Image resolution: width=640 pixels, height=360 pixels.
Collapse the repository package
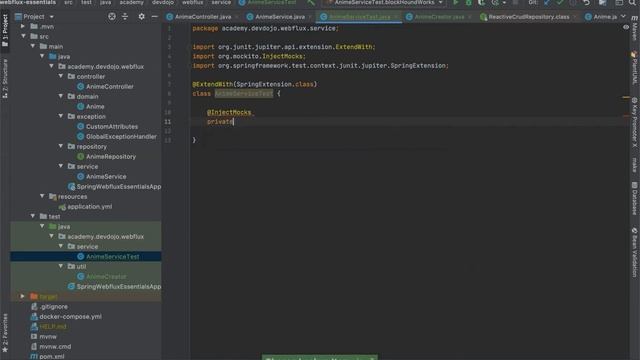click(61, 146)
